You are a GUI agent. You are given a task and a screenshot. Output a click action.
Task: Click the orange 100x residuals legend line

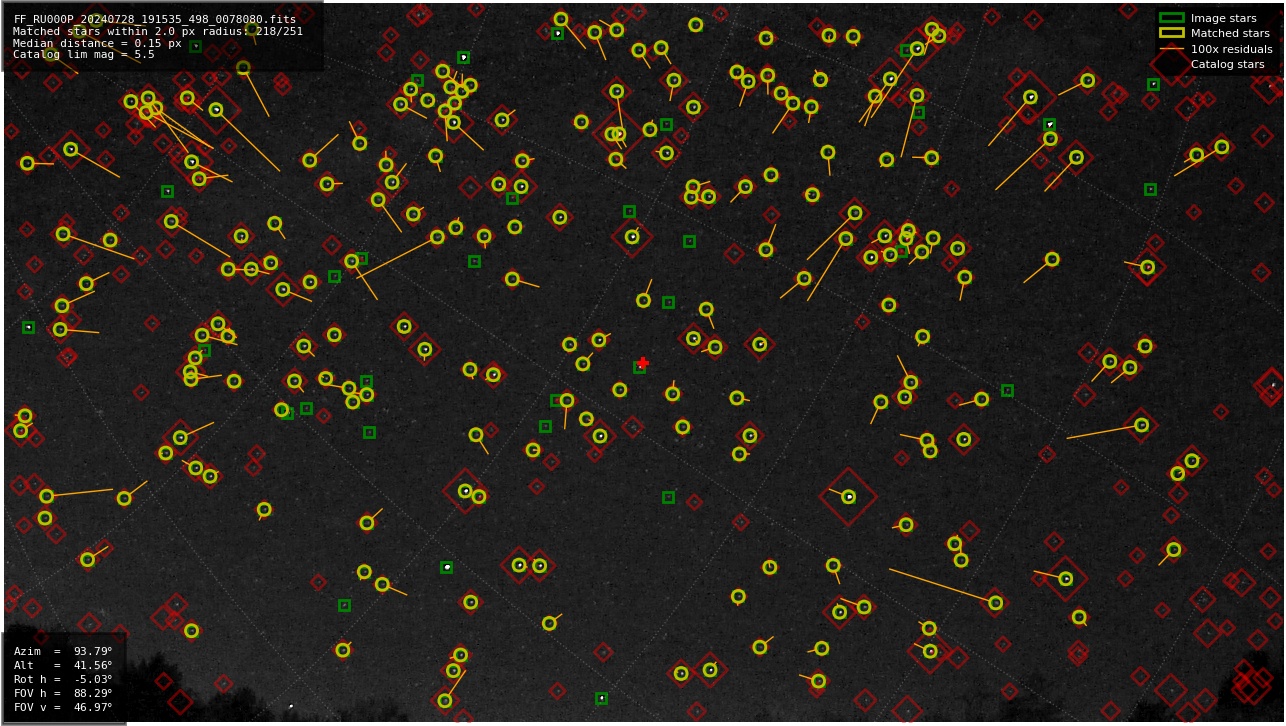click(1171, 49)
